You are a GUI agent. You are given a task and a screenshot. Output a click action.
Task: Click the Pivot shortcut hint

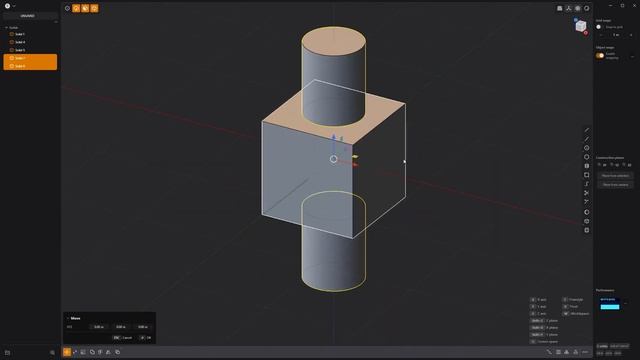[x=571, y=307]
